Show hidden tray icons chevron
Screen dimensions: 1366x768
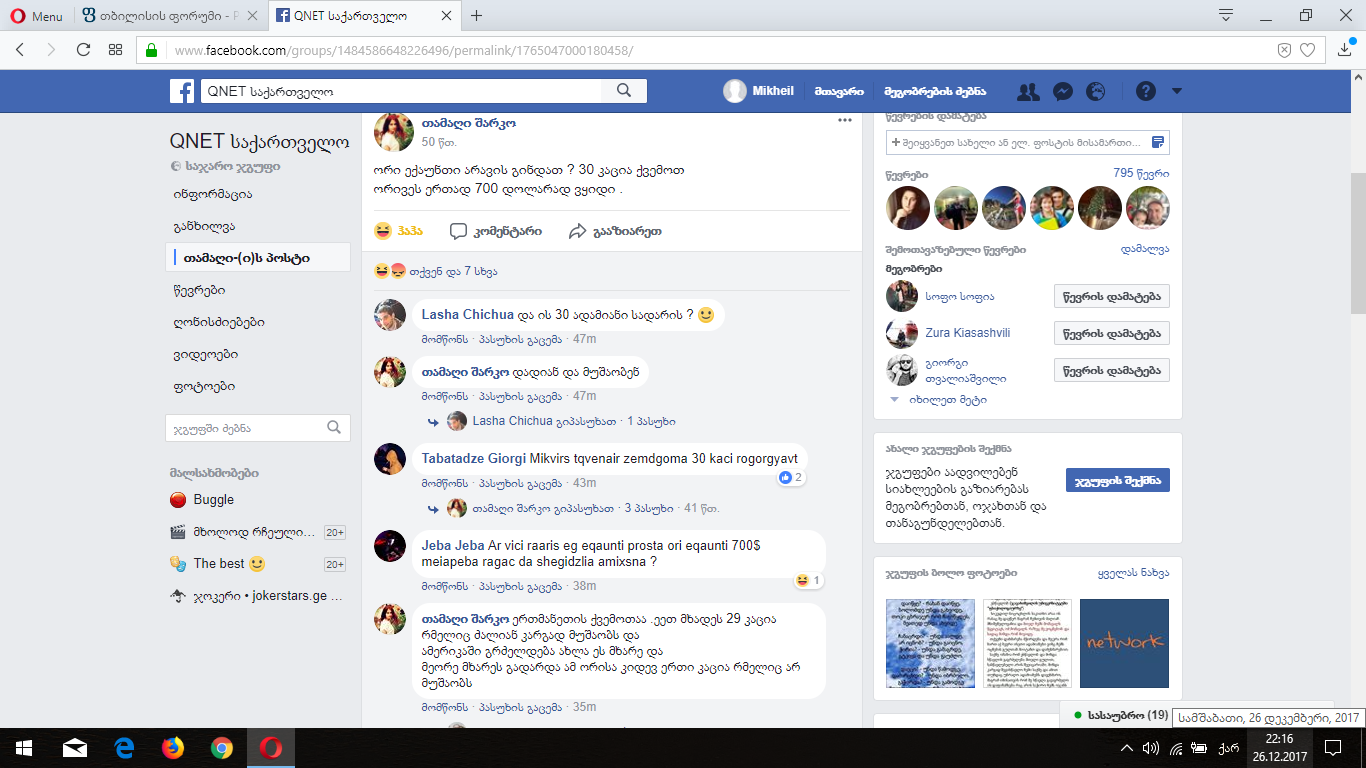pos(1126,747)
